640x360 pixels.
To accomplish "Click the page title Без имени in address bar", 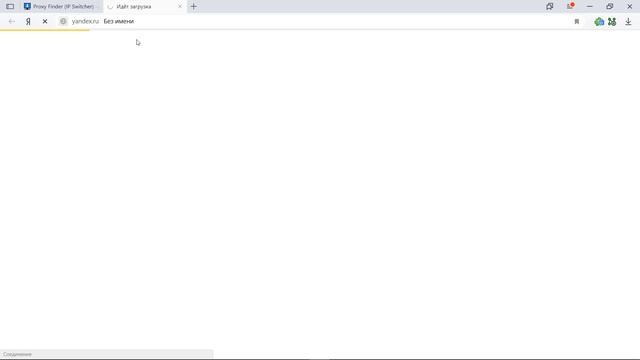I will point(119,21).
